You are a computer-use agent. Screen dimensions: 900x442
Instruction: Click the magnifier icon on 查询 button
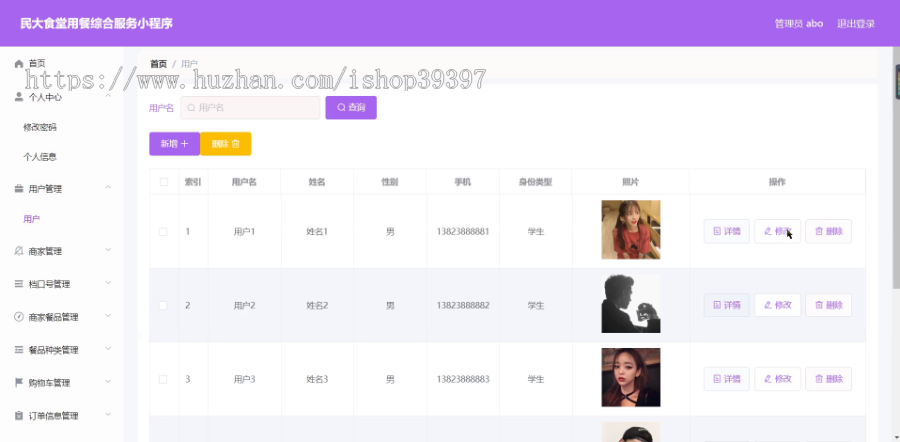[341, 107]
